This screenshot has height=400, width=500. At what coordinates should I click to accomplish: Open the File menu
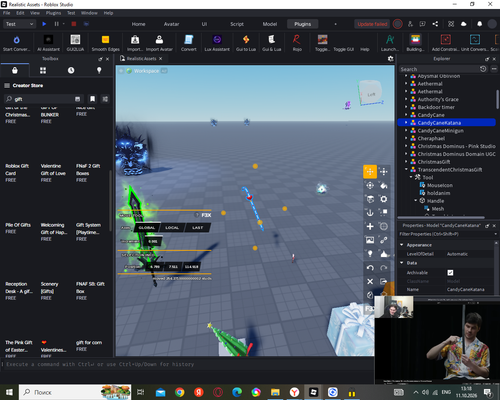coord(7,13)
